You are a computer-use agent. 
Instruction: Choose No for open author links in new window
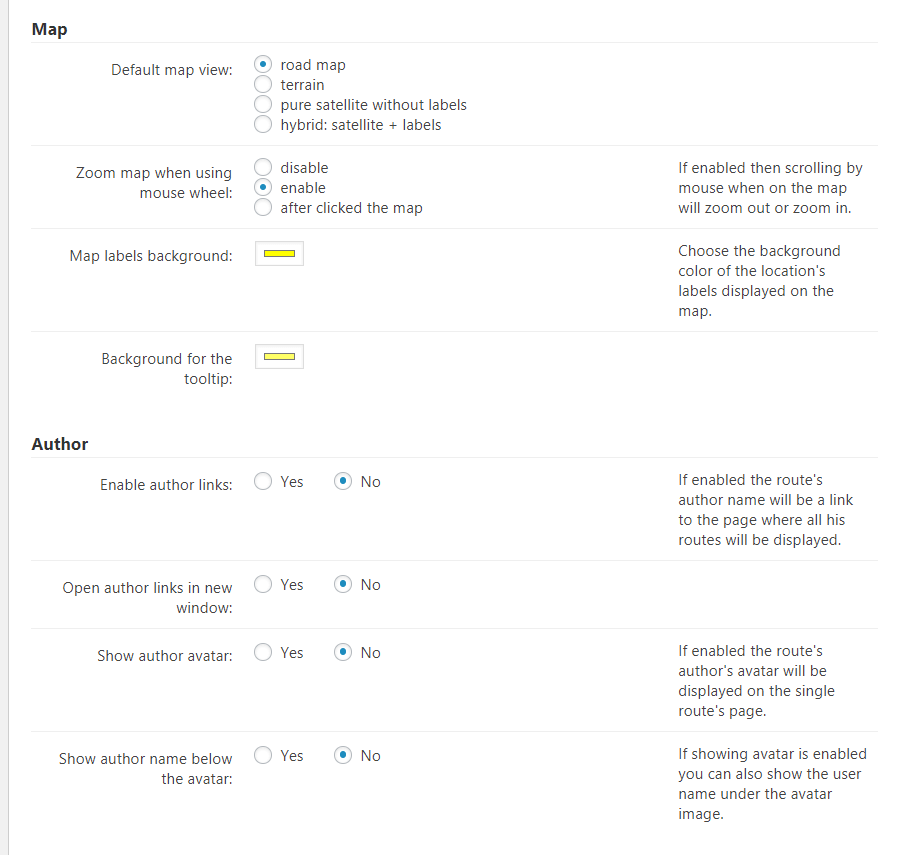[x=343, y=585]
